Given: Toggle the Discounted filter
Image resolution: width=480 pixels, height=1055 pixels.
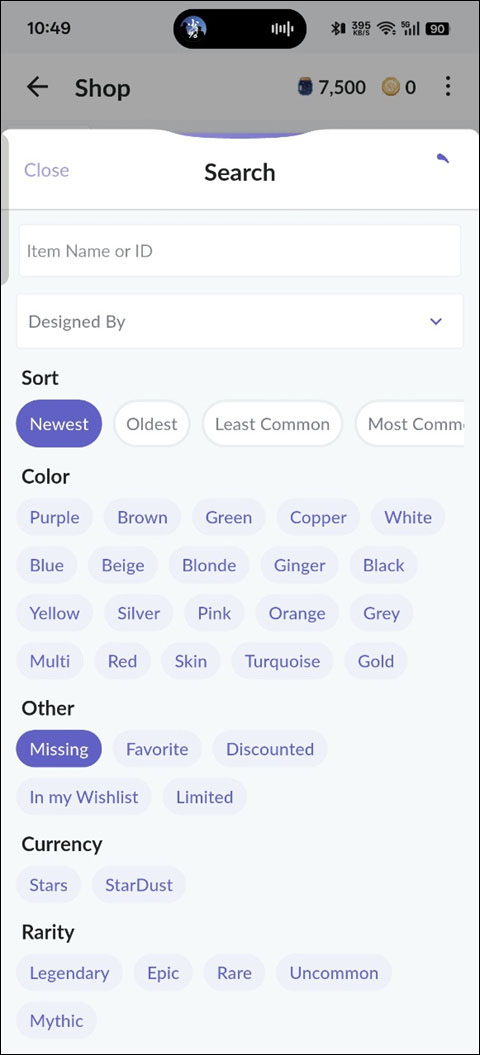Looking at the screenshot, I should tap(270, 749).
